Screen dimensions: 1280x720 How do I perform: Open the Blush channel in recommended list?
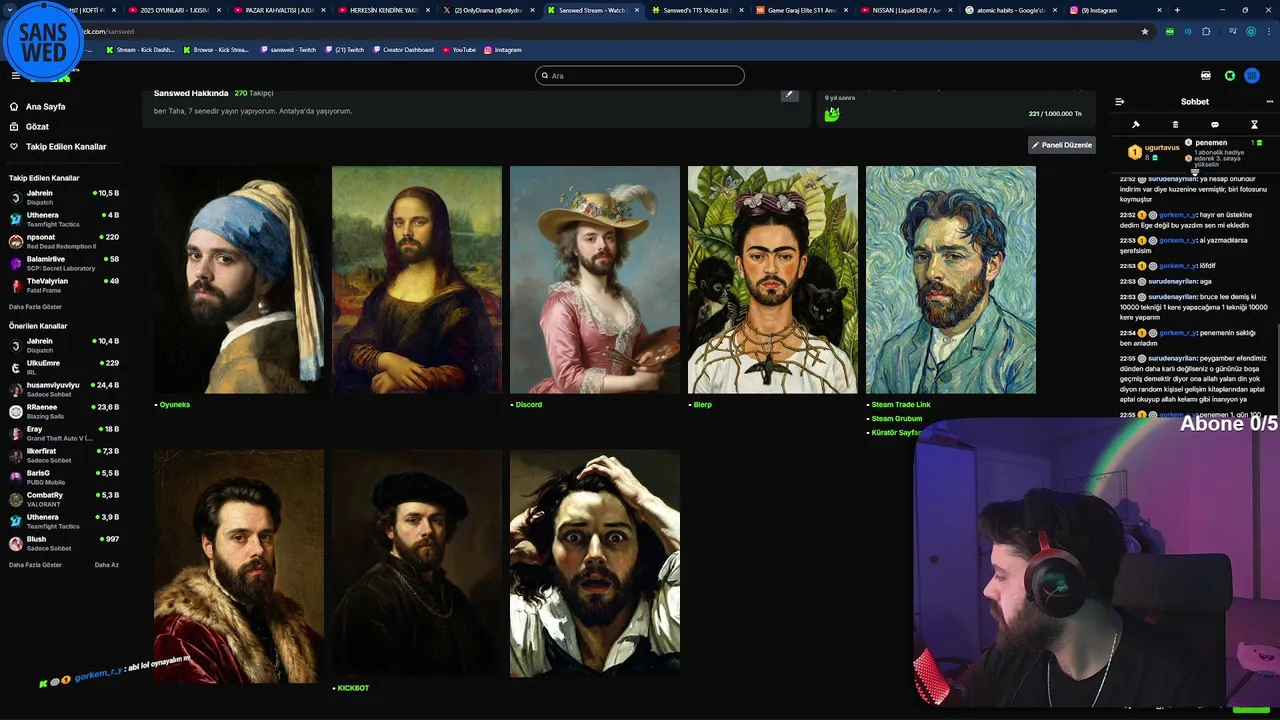point(64,543)
